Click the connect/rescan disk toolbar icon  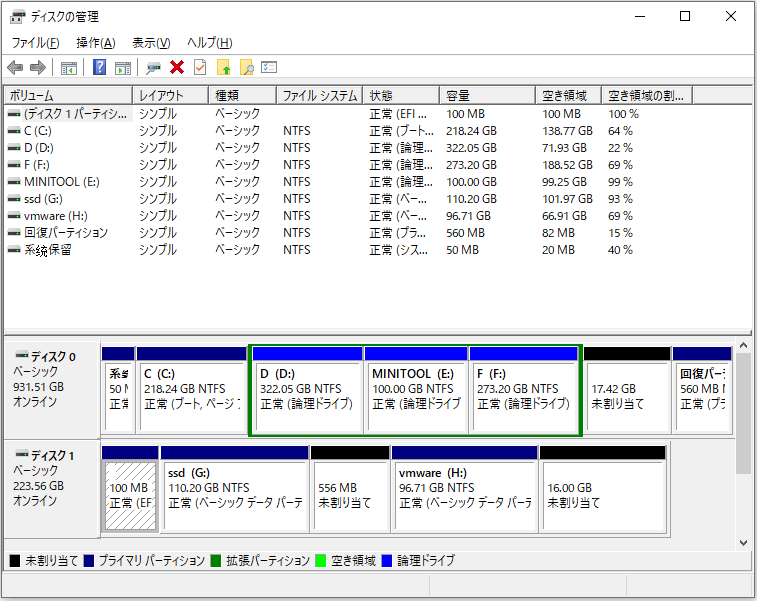[x=153, y=68]
